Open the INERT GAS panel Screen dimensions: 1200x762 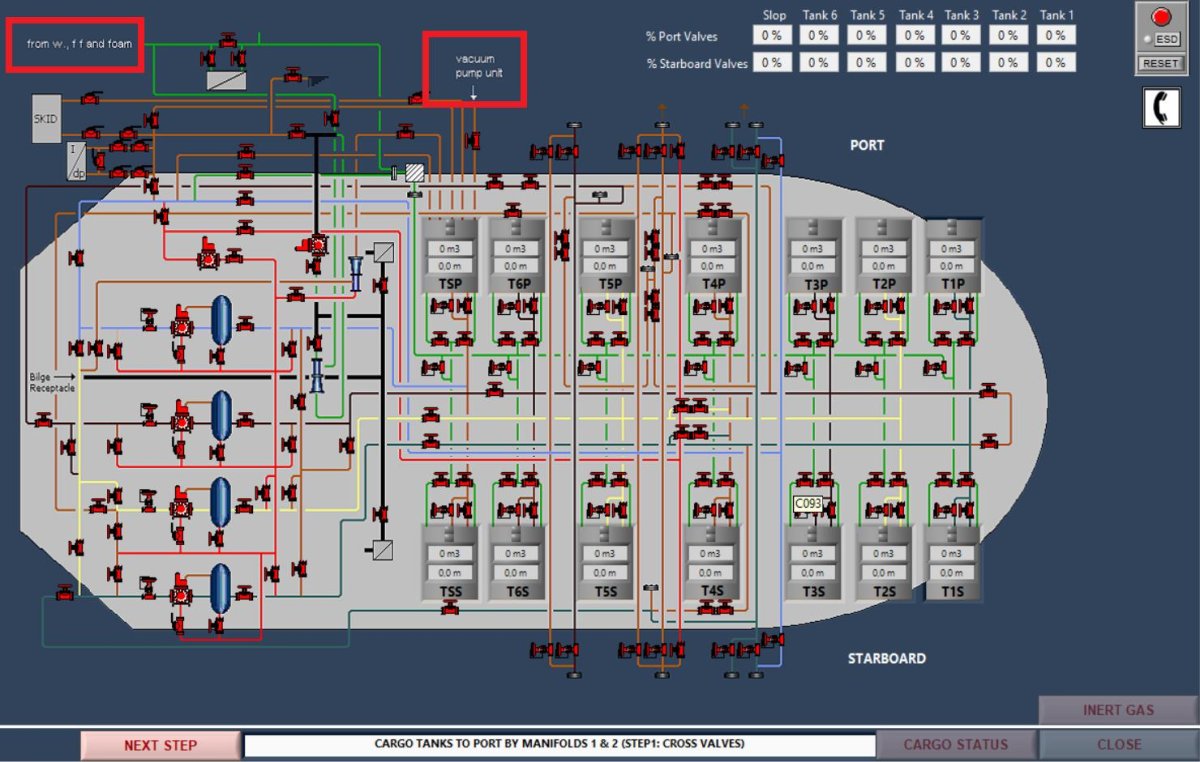point(1118,711)
